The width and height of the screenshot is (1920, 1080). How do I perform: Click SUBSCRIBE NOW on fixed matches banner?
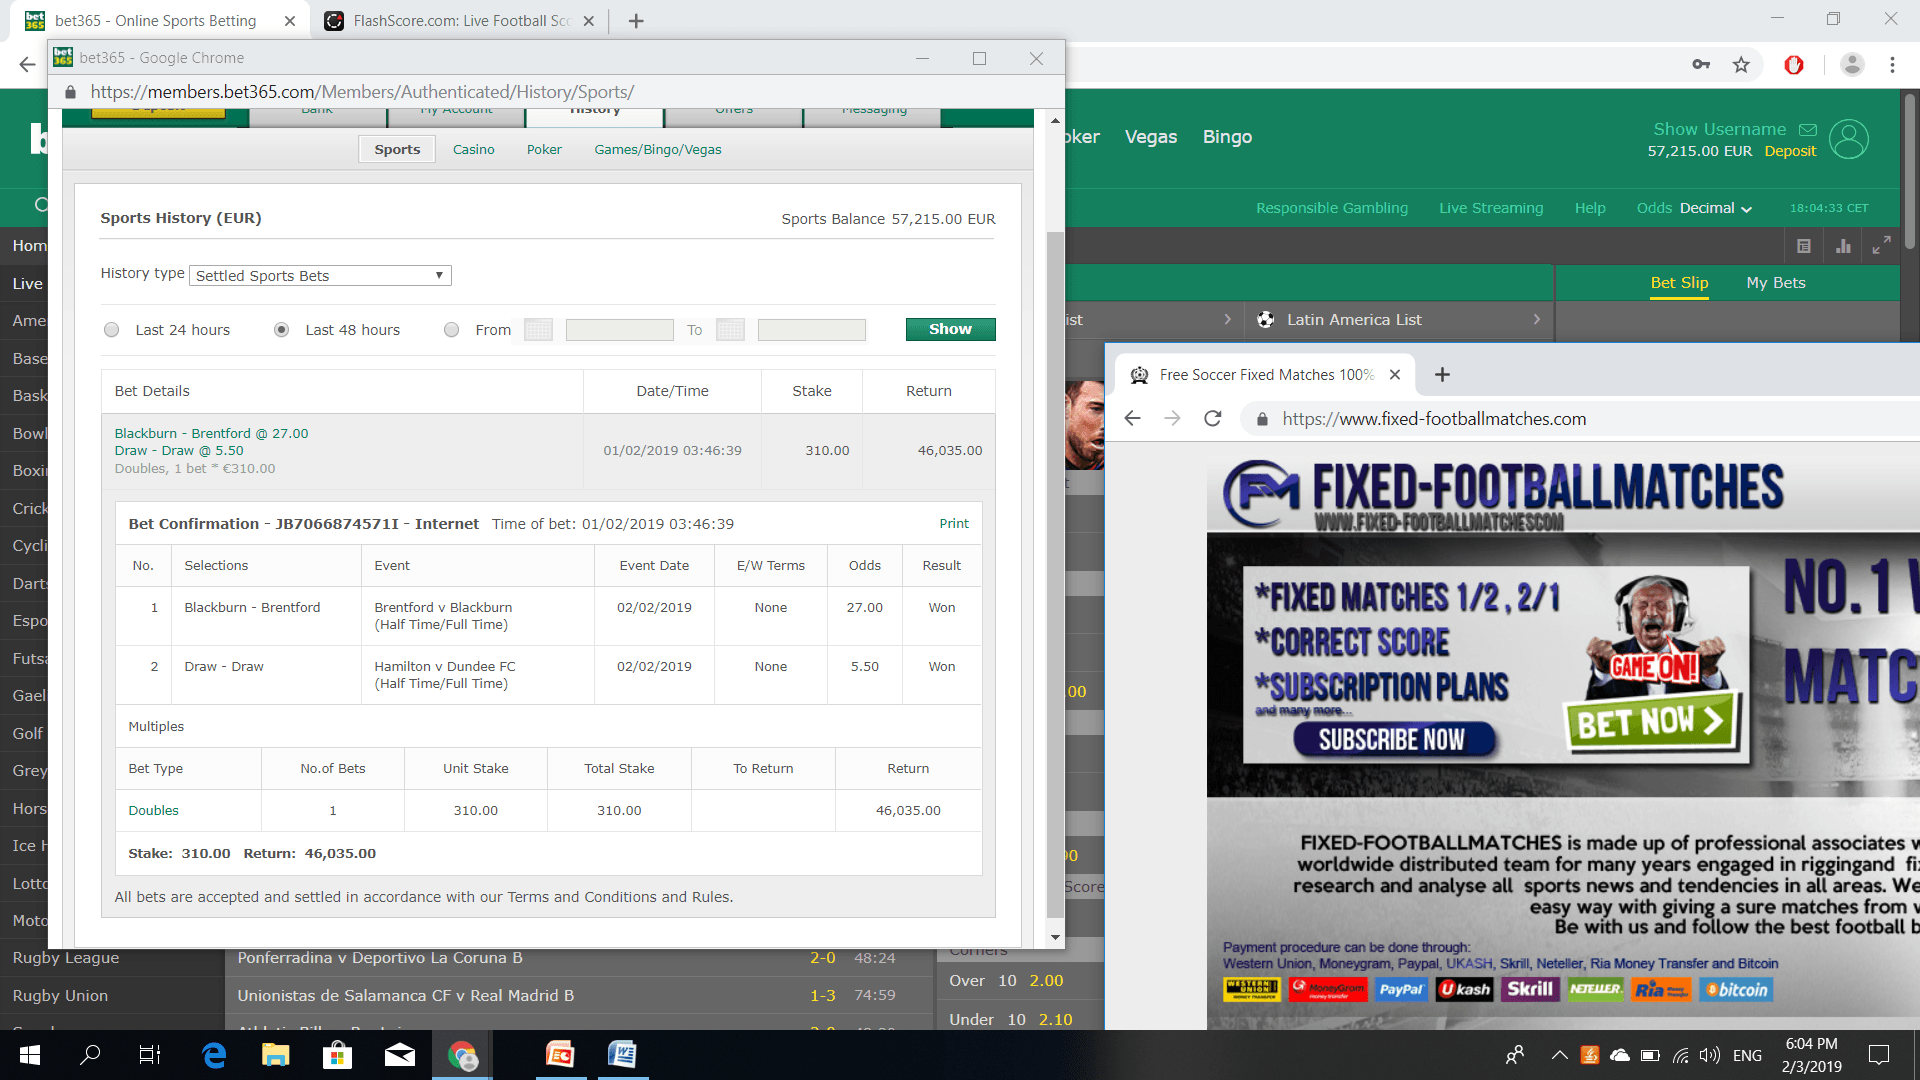[x=1393, y=740]
